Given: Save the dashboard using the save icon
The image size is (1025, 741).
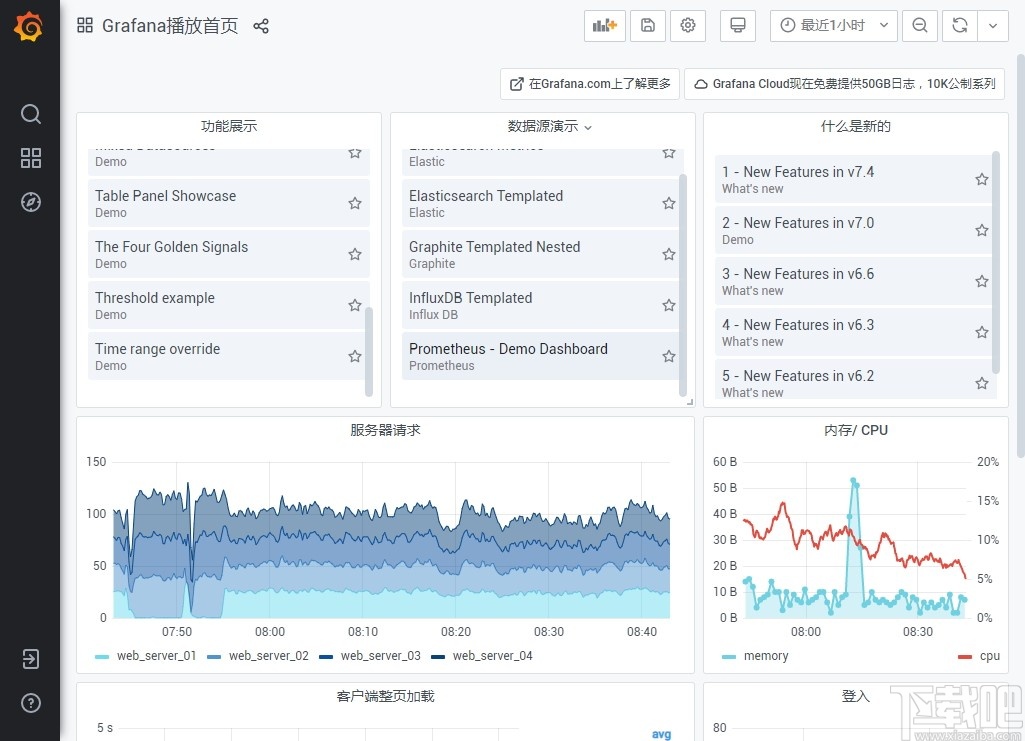Looking at the screenshot, I should pyautogui.click(x=647, y=25).
